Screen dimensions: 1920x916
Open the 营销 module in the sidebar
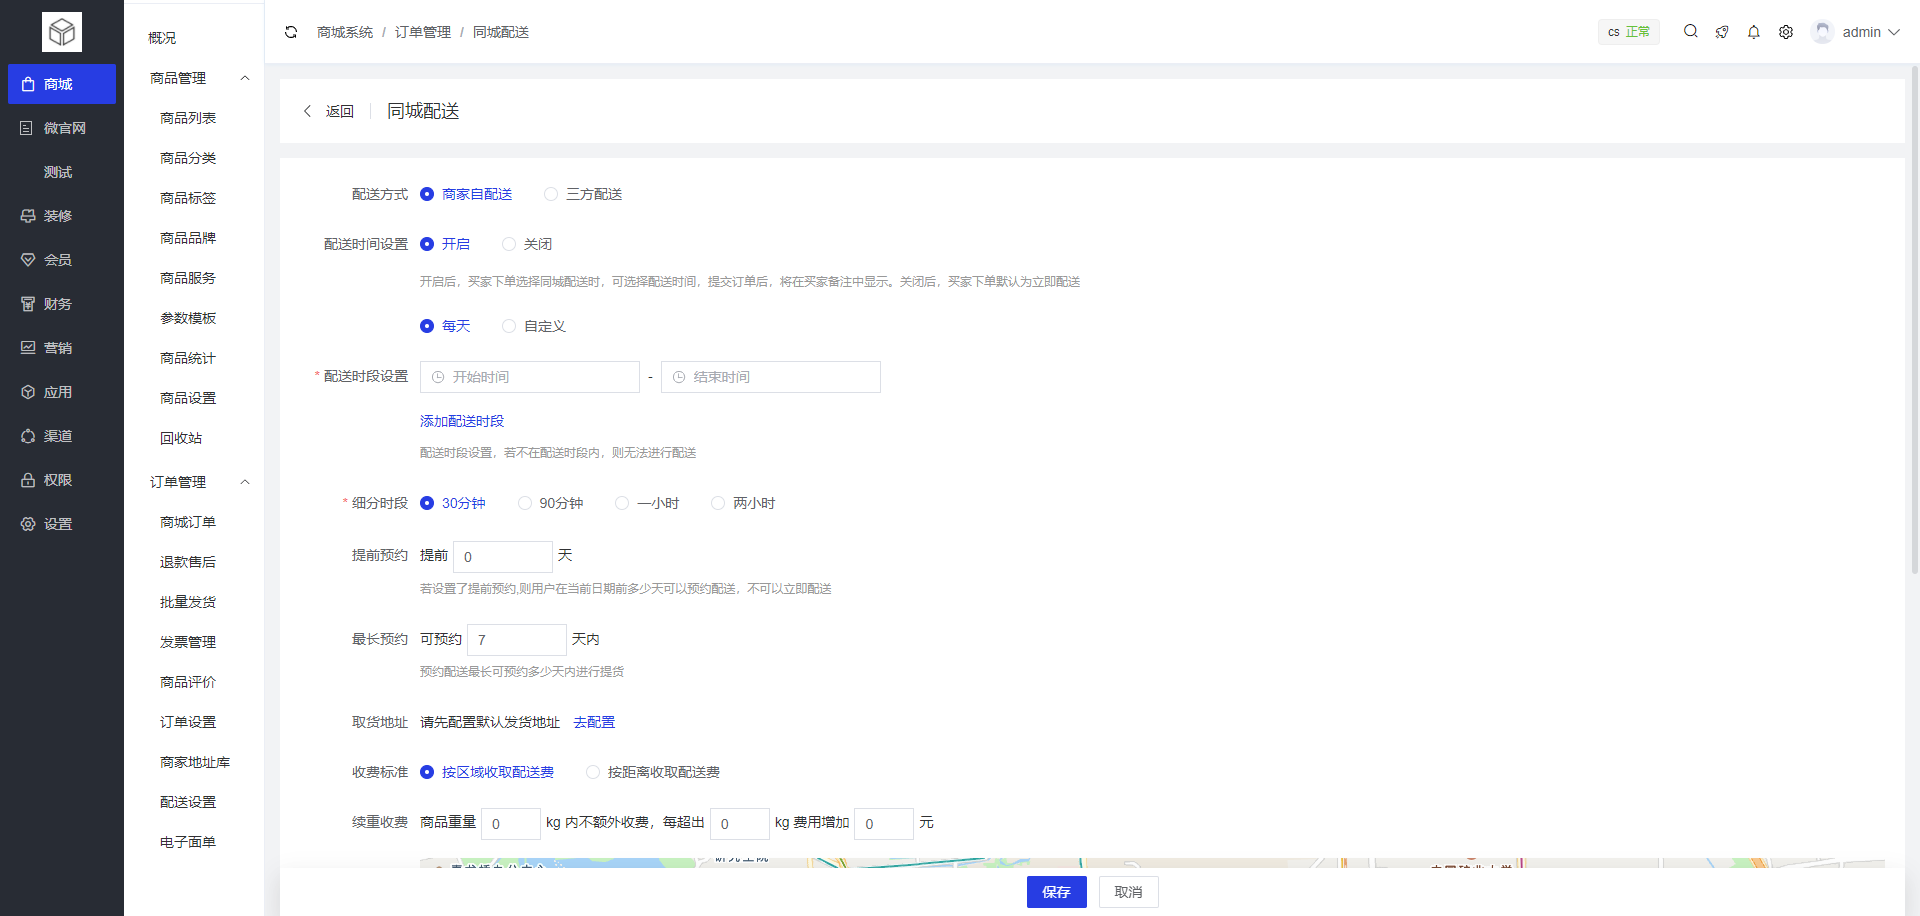(x=57, y=347)
